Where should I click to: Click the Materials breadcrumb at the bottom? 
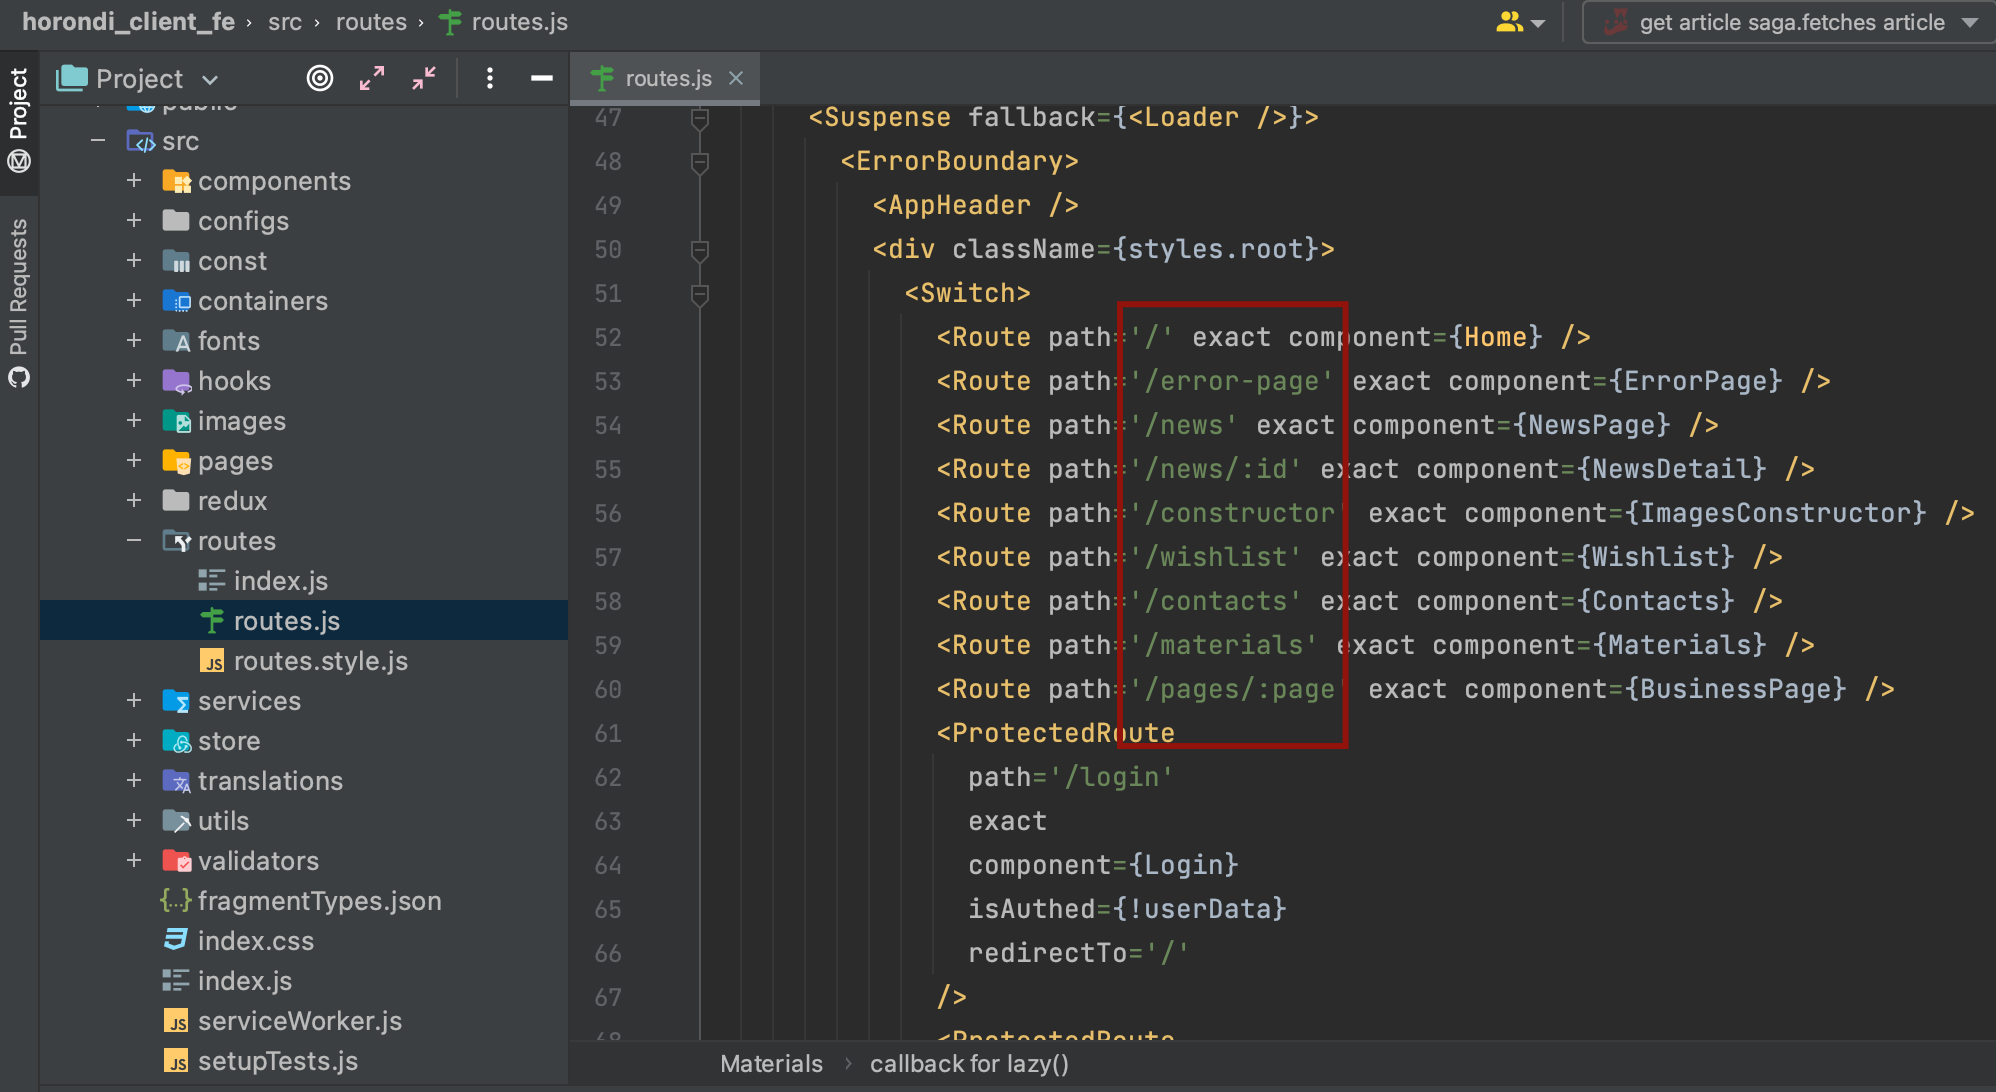click(771, 1063)
